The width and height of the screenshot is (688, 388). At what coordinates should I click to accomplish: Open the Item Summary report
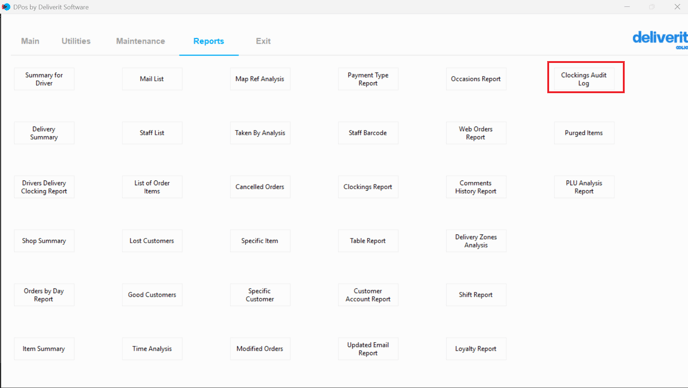pos(44,349)
